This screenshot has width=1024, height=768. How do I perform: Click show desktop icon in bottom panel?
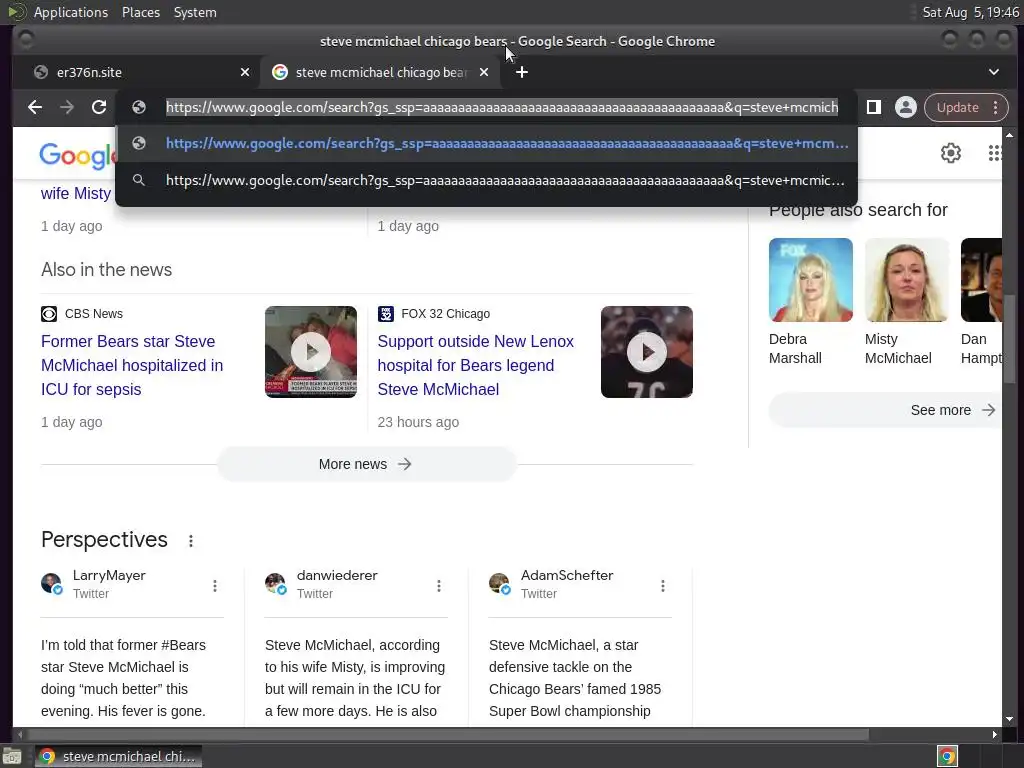tap(12, 756)
